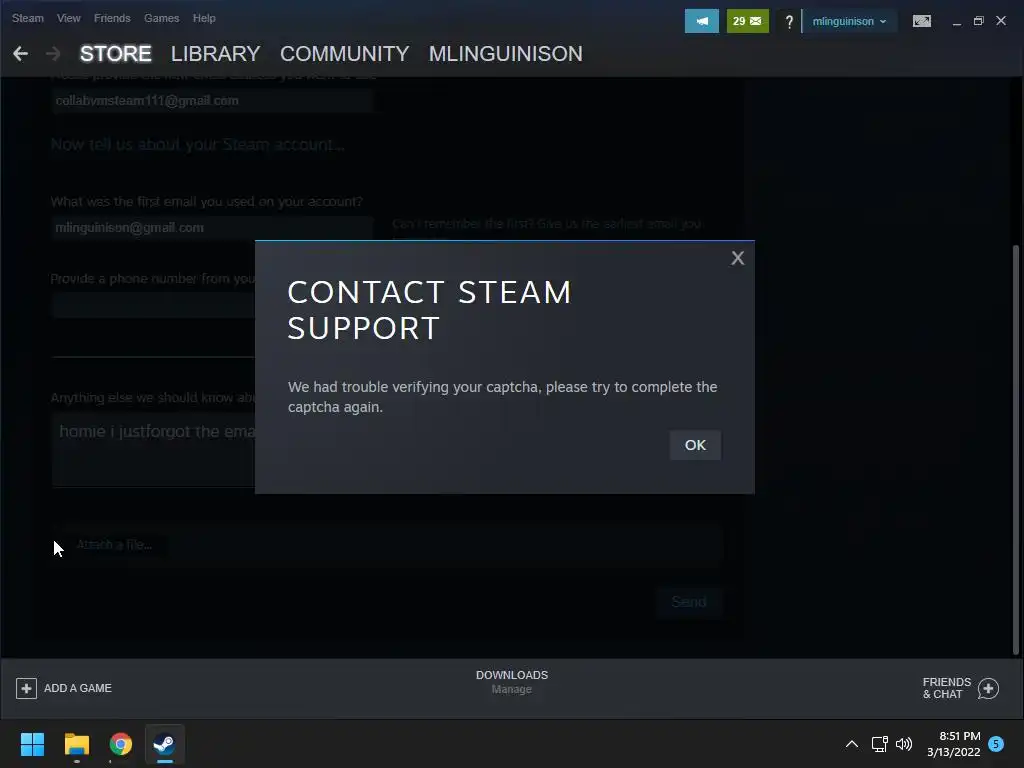Click the first email field mlinguinison@gmail.com
Viewport: 1024px width, 768px height.
click(212, 227)
